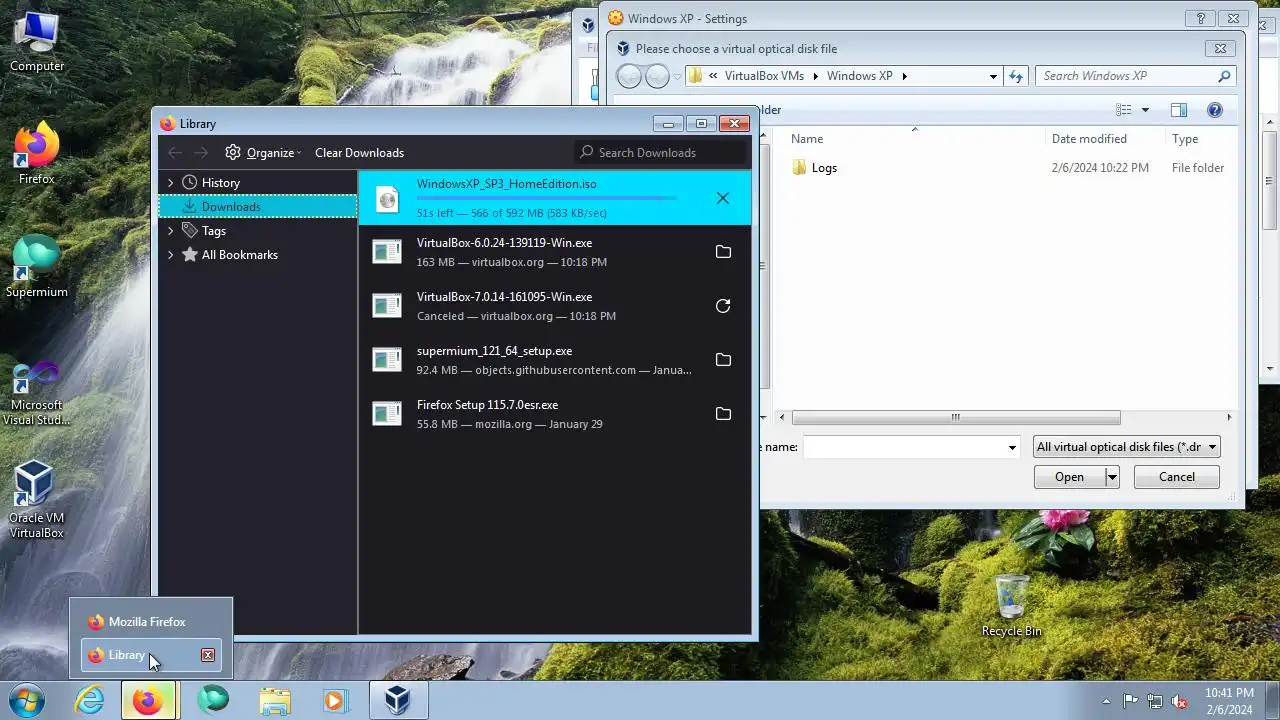Viewport: 1280px width, 720px height.
Task: Open Supermium desktop shortcut
Action: (37, 266)
